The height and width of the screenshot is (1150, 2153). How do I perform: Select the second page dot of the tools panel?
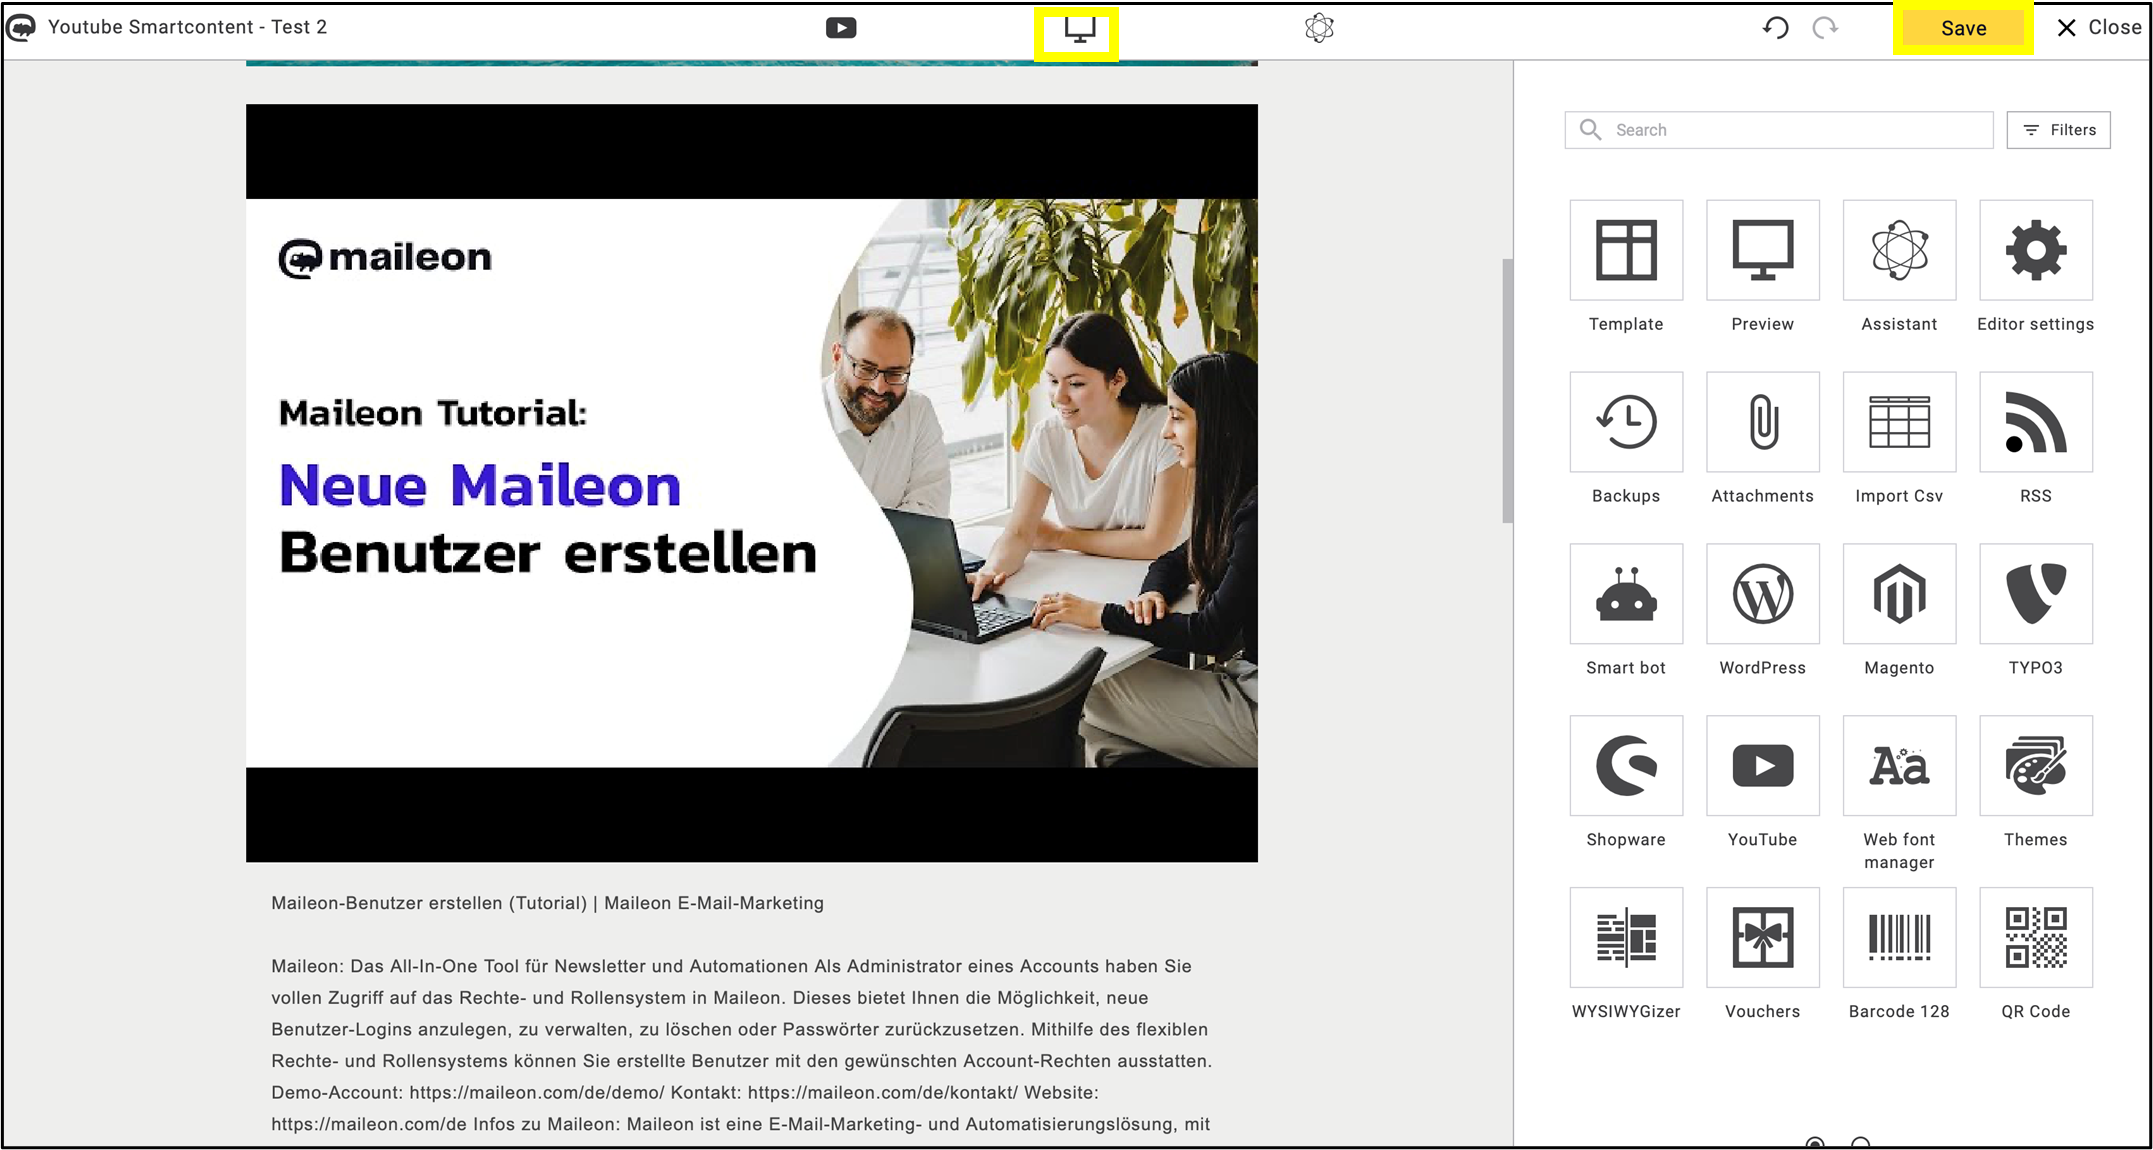pyautogui.click(x=1860, y=1143)
